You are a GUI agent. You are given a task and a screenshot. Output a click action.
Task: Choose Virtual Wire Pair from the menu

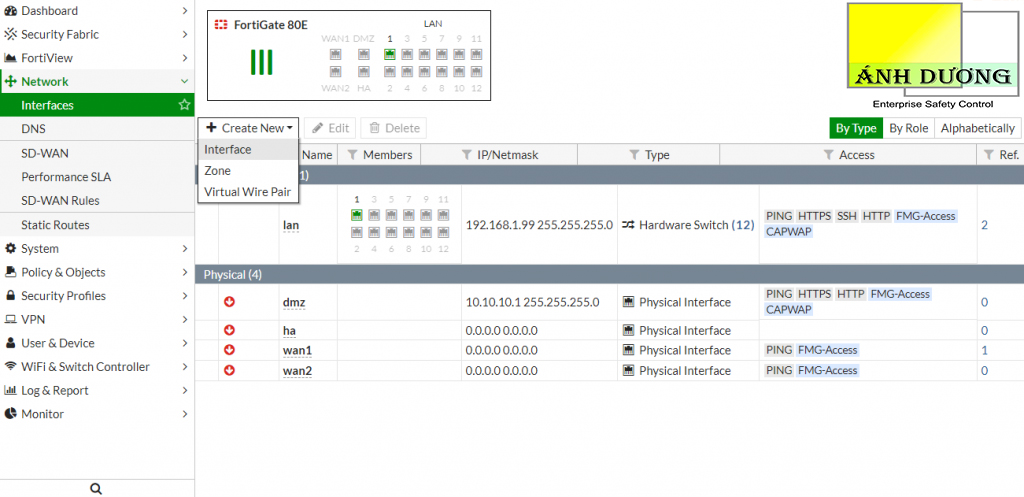[248, 192]
